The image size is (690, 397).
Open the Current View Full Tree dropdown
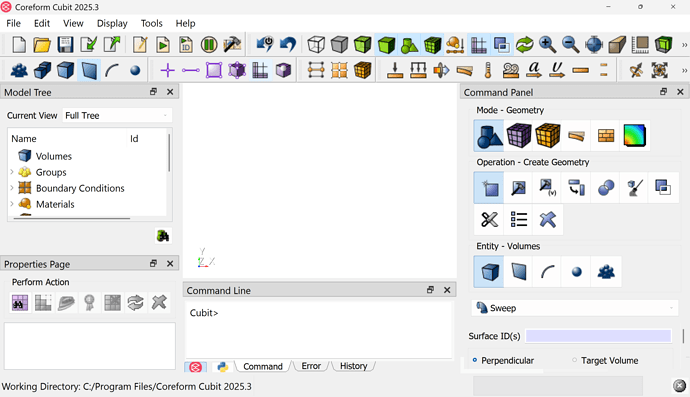point(117,115)
